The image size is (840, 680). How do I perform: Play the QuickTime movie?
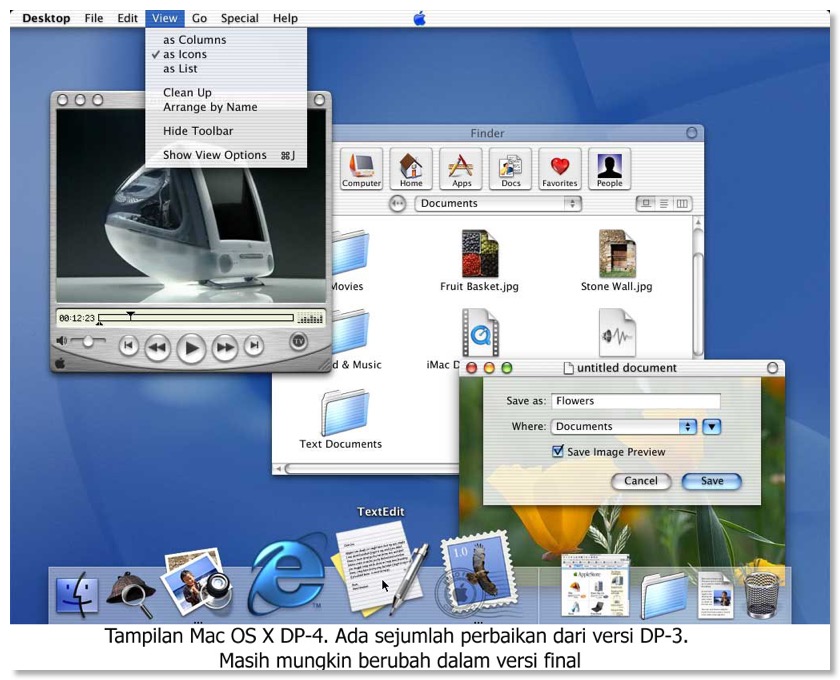coord(191,348)
